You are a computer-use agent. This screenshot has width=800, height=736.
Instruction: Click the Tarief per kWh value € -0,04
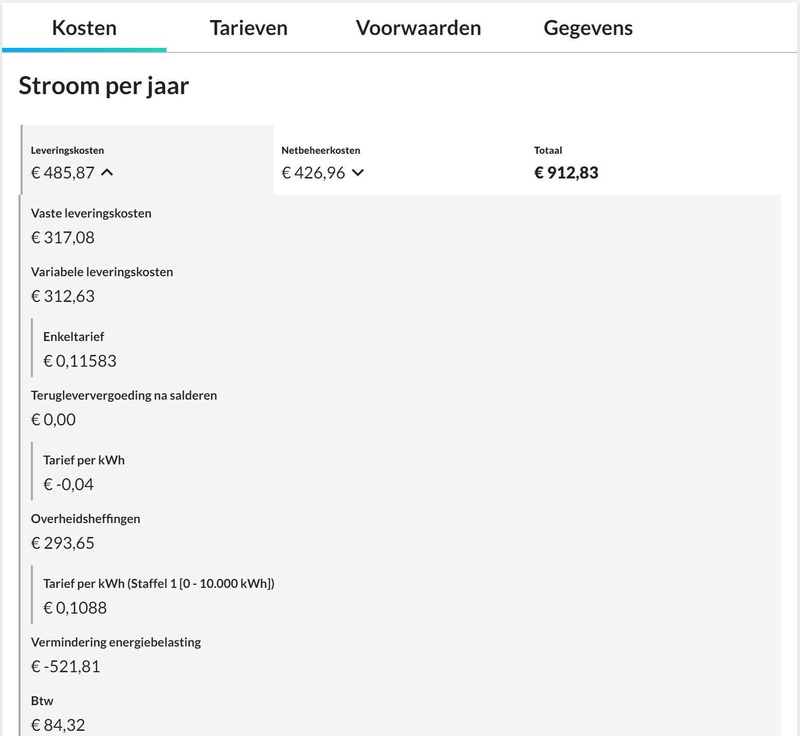coord(69,485)
